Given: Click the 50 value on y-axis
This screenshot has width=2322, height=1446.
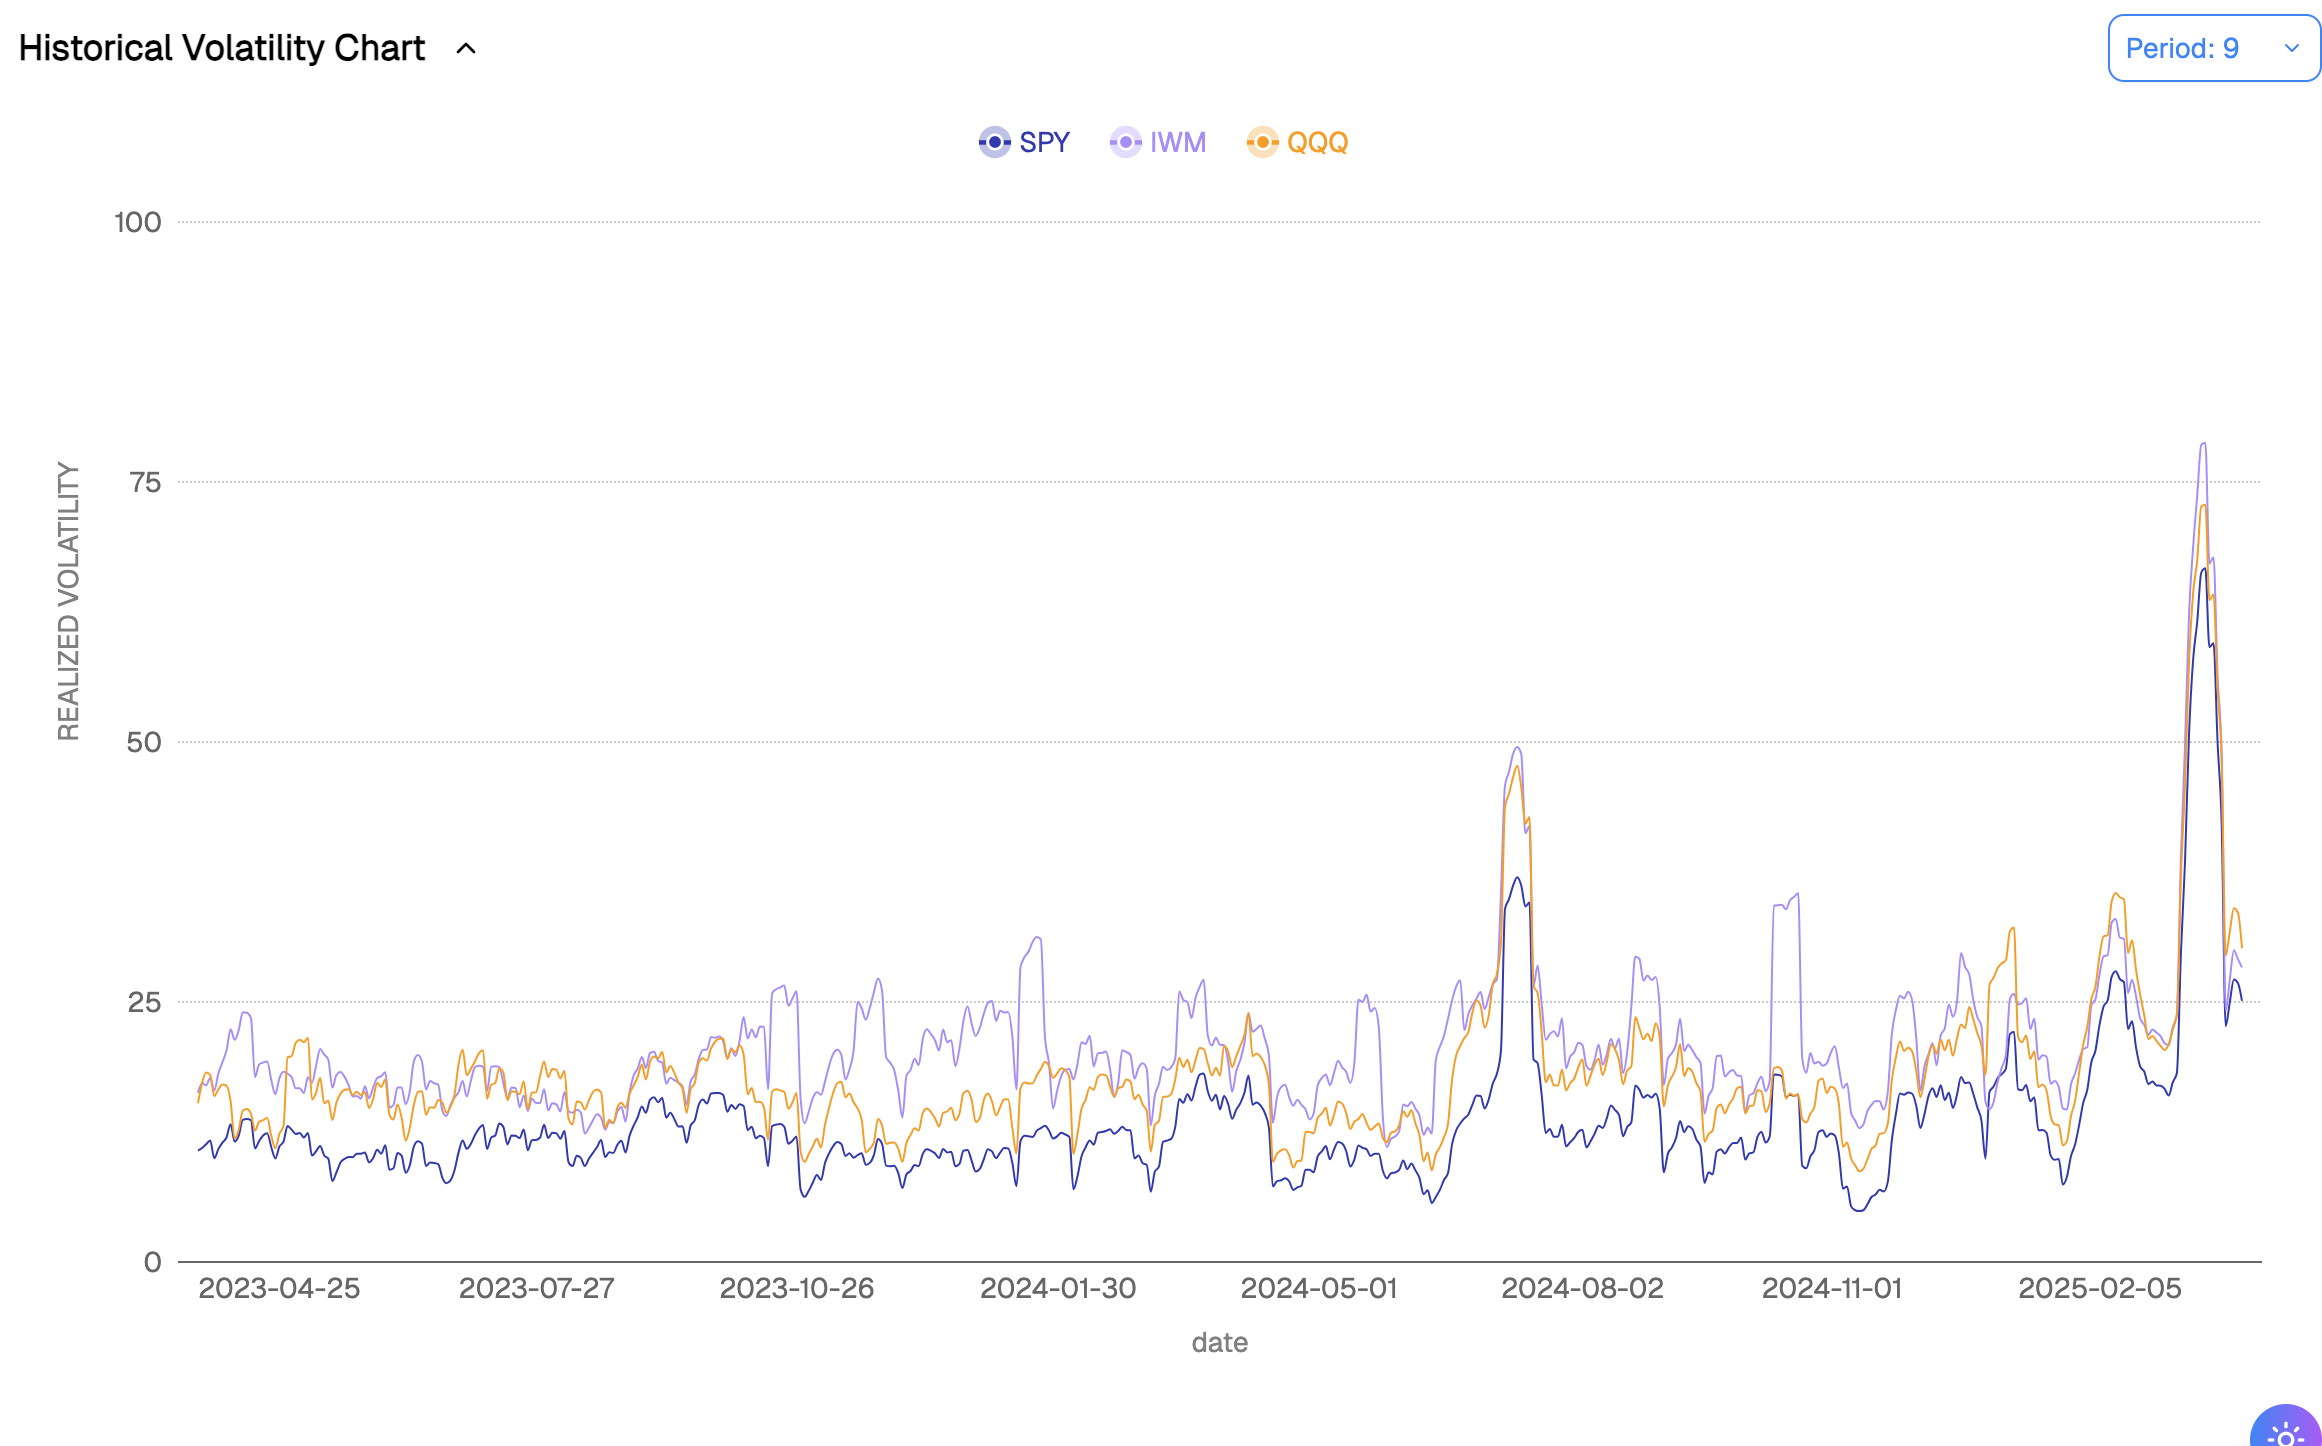Looking at the screenshot, I should pos(144,742).
